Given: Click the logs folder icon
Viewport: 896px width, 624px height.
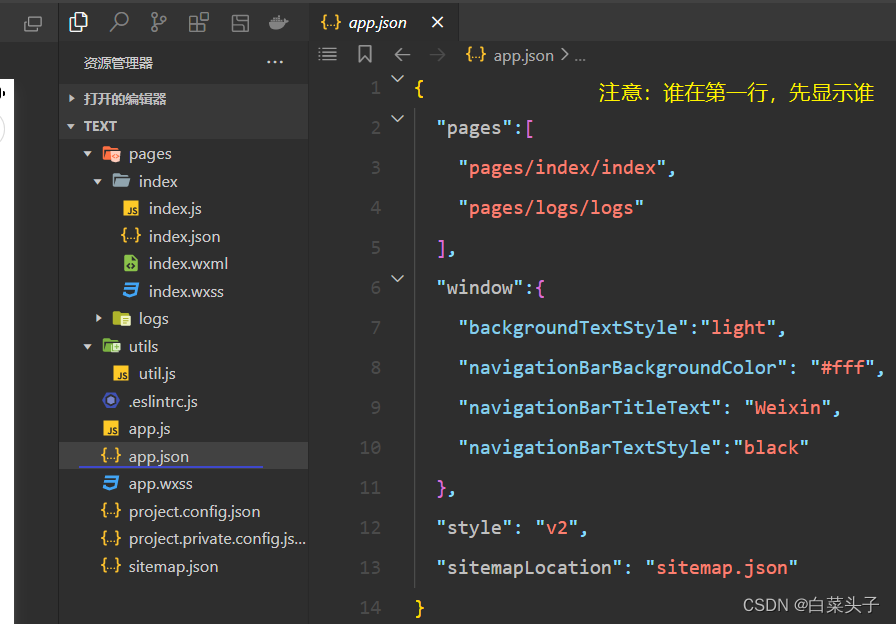Looking at the screenshot, I should point(122,318).
